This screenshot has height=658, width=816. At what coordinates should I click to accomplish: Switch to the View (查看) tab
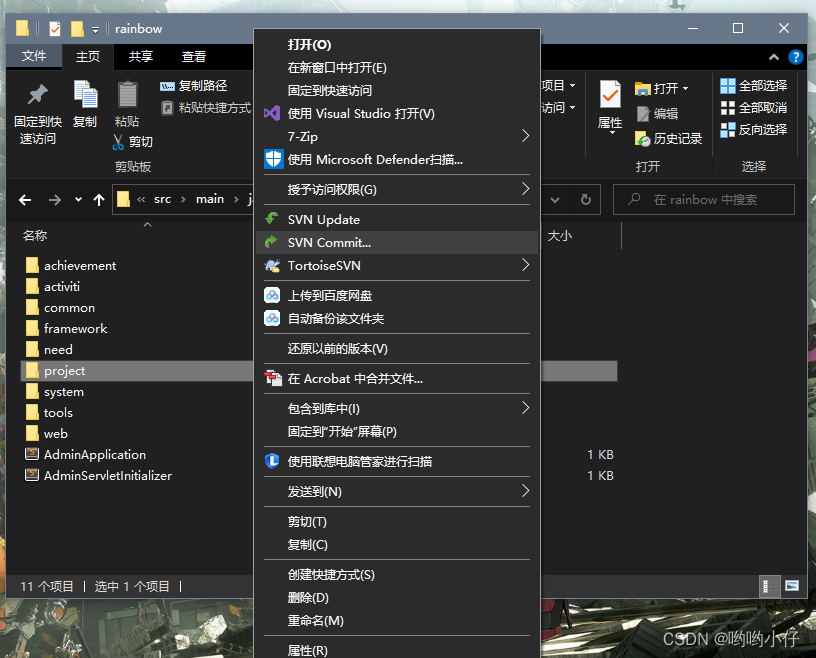[194, 56]
